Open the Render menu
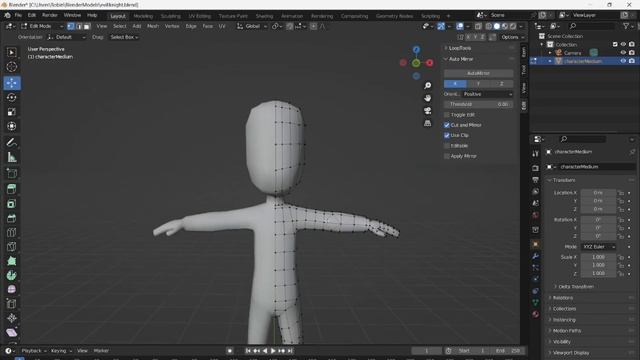 pos(50,15)
